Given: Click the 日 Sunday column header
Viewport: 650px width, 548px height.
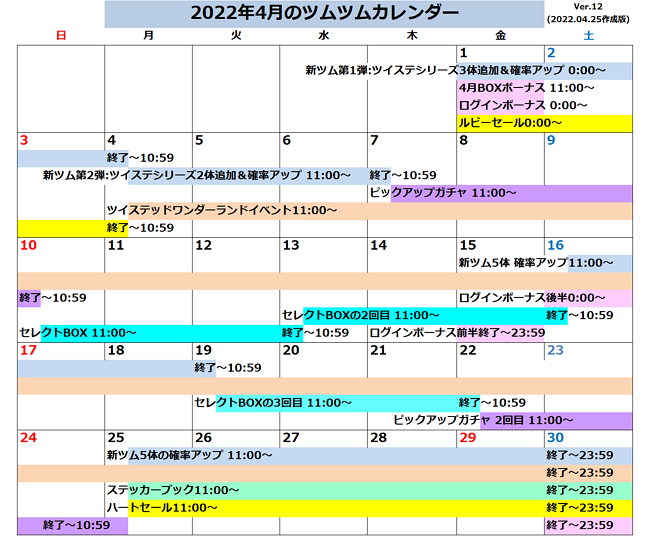Looking at the screenshot, I should [x=61, y=35].
